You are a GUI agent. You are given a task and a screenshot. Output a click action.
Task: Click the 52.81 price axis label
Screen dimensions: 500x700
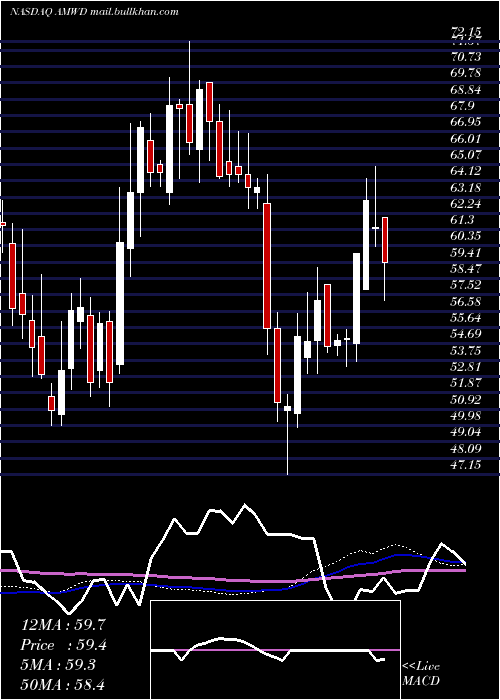[x=466, y=367]
